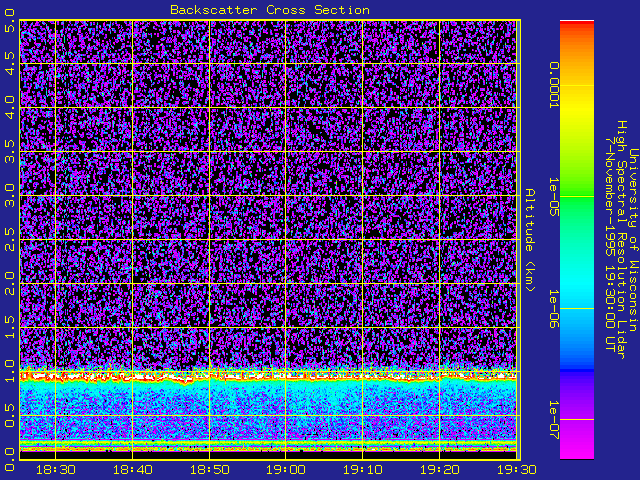Click the 5.0 altitude axis label
Viewport: 640px width, 480px height.
(10, 20)
